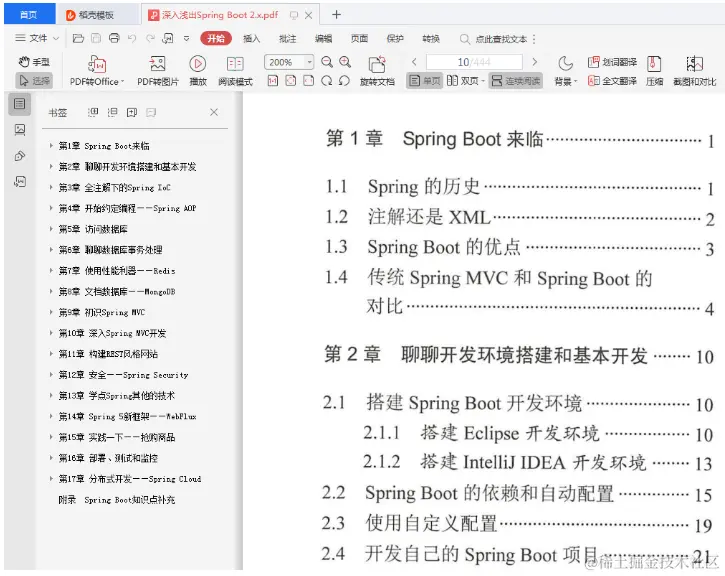Zoom out with the minus magnifier
The image size is (725, 576).
tap(327, 61)
